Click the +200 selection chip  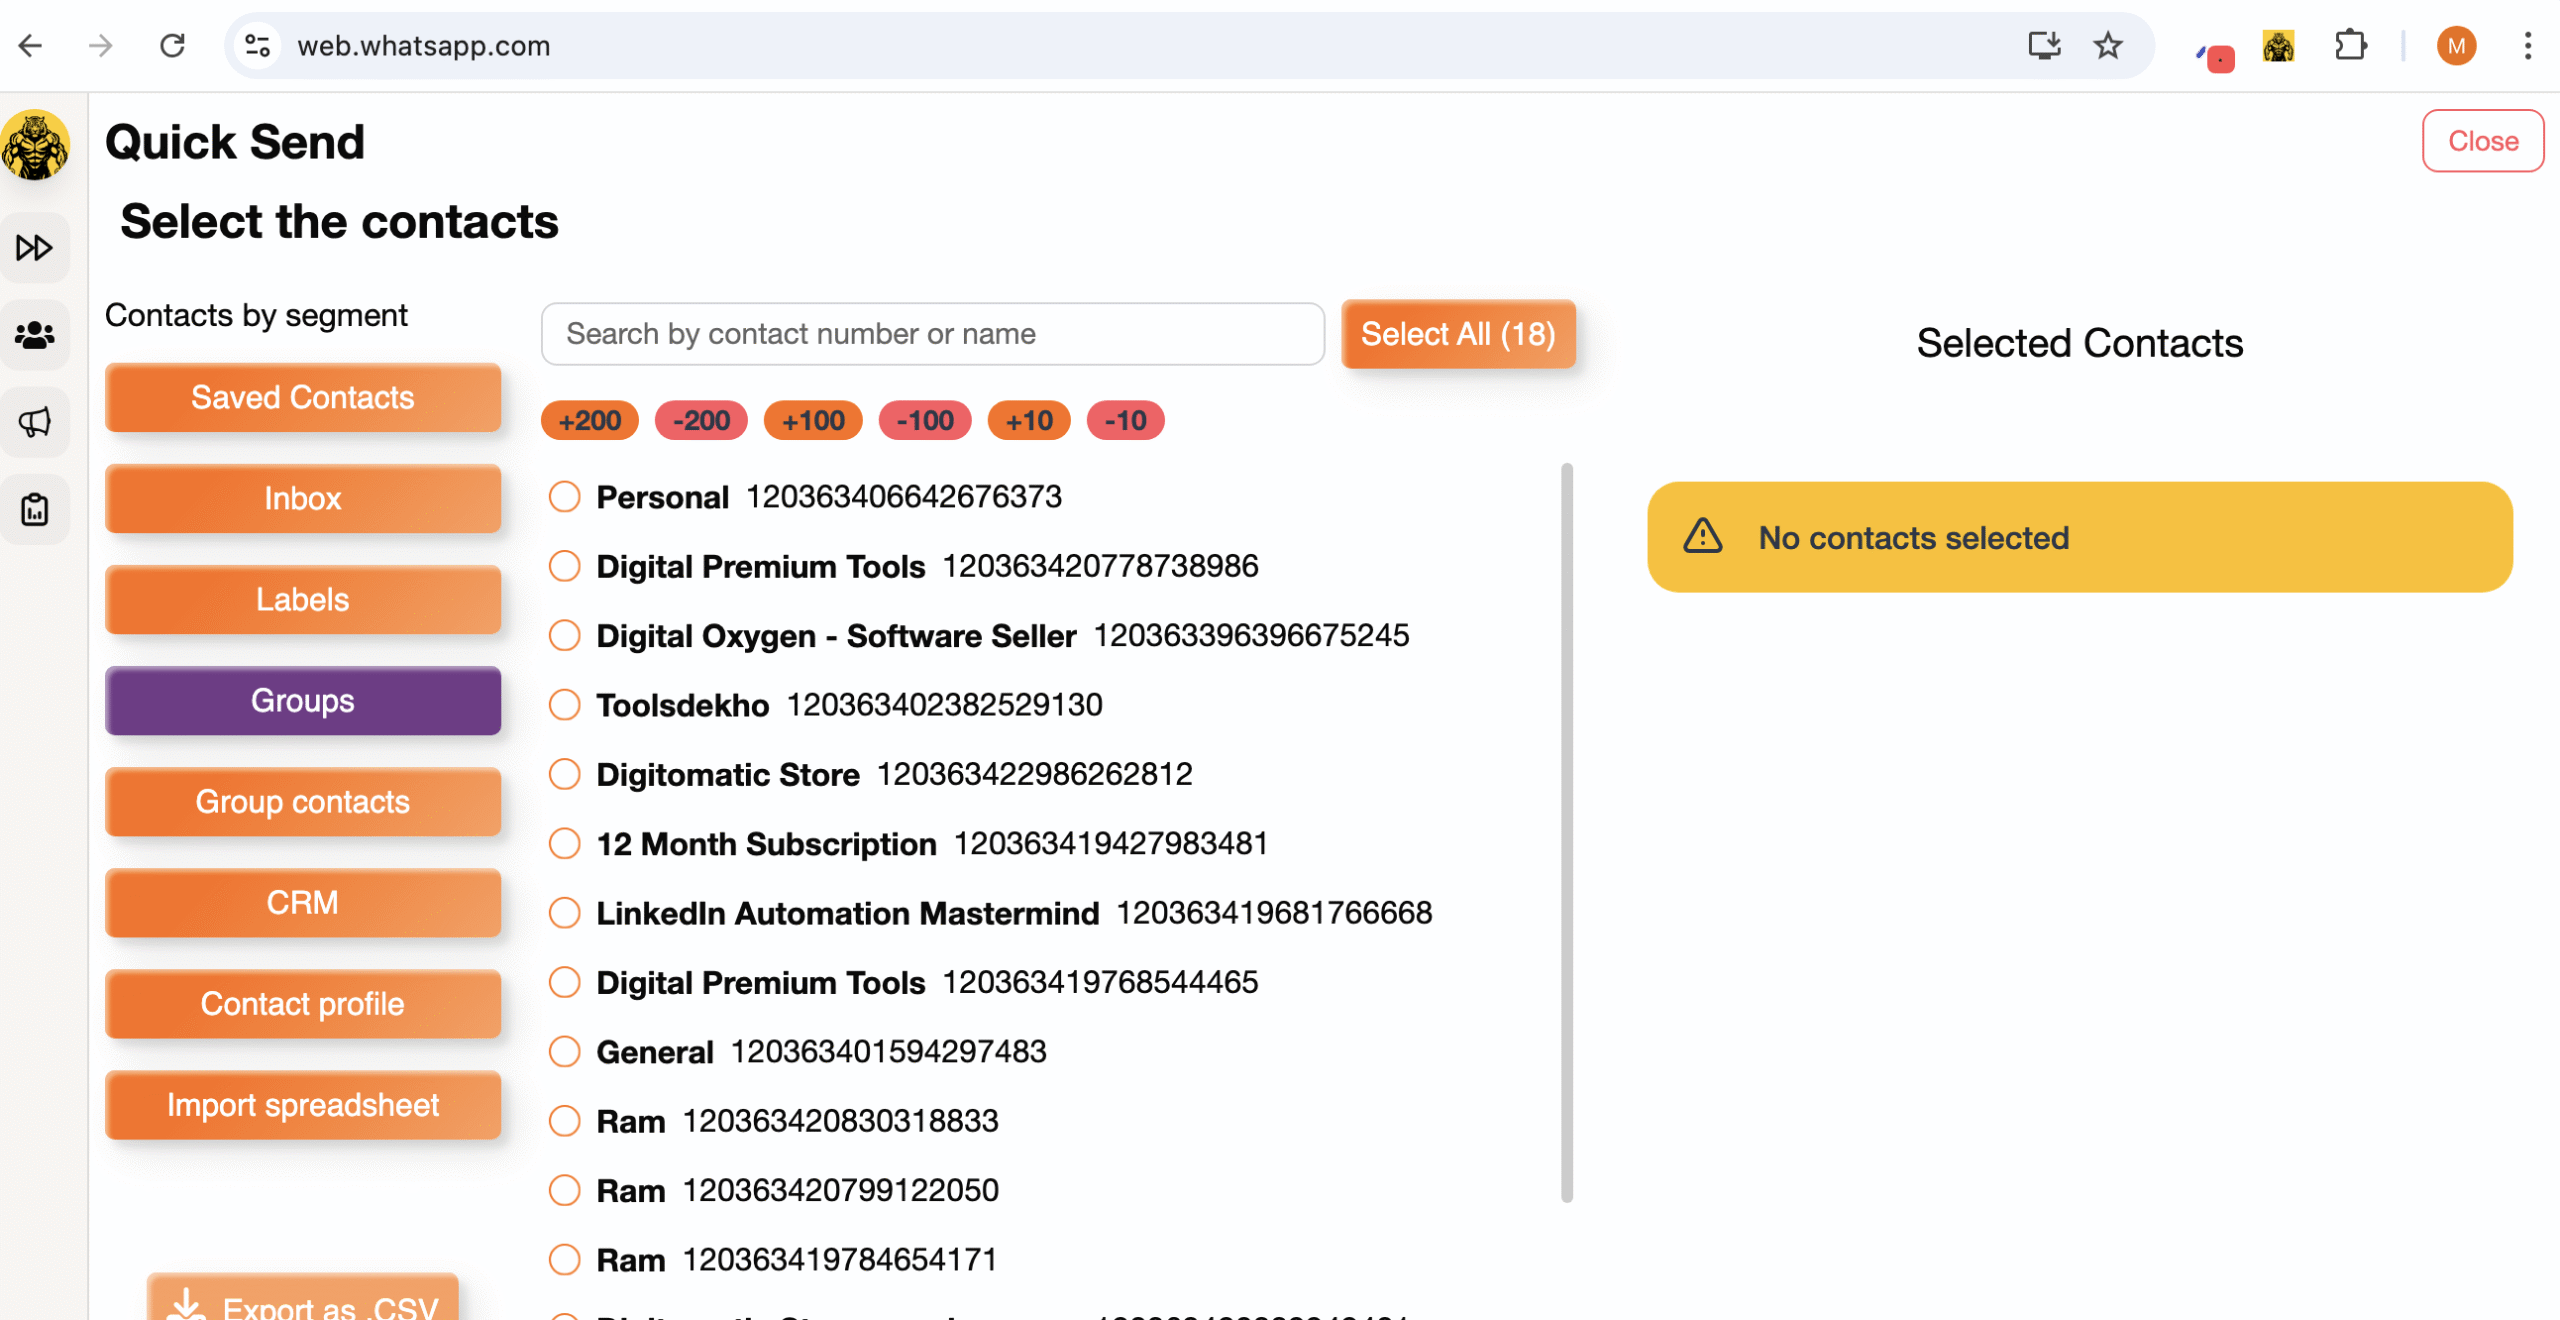click(589, 421)
